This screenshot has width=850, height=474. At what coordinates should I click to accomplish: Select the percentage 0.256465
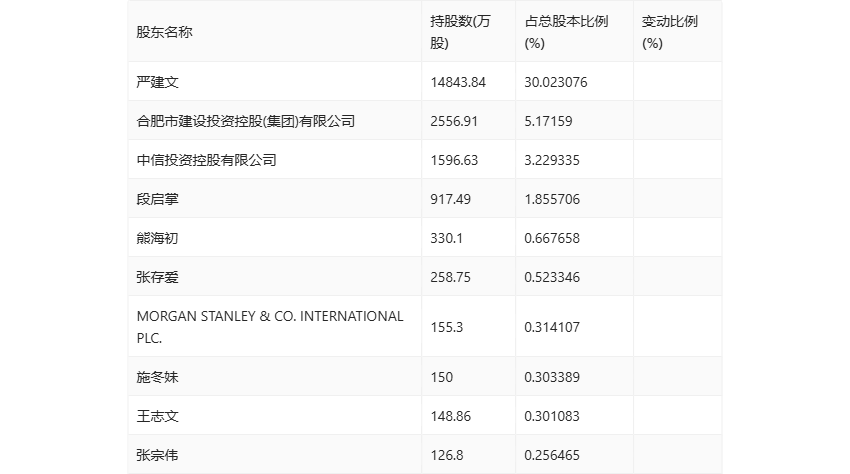(552, 455)
